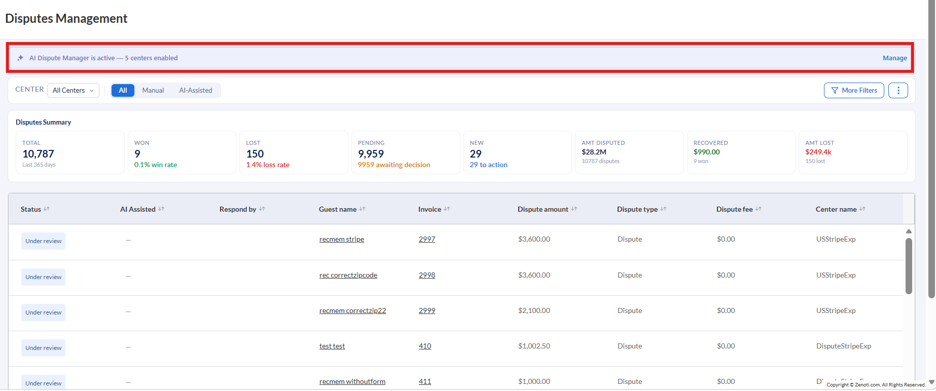
Task: Open More Filters panel
Action: click(854, 90)
